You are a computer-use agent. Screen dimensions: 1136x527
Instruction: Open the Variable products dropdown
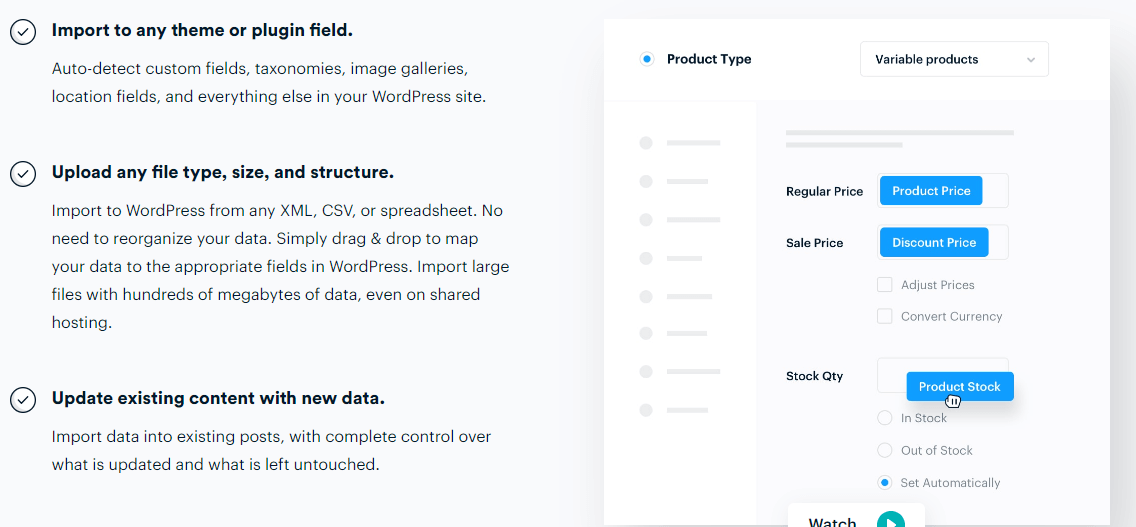point(953,60)
